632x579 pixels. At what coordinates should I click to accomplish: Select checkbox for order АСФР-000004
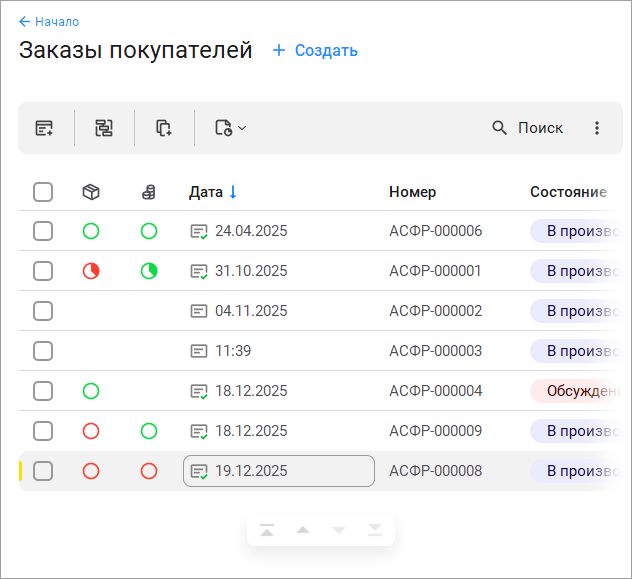point(43,391)
